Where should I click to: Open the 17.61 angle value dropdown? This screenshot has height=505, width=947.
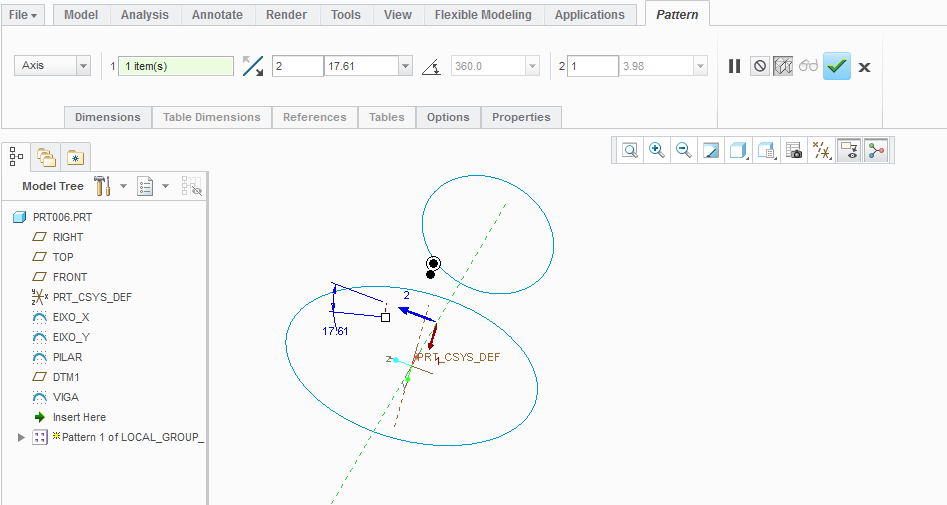405,66
